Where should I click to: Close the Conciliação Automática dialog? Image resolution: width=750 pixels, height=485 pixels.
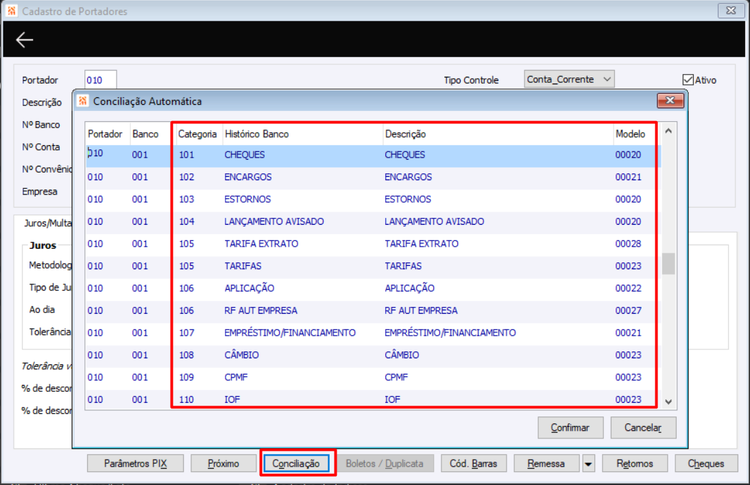point(670,100)
